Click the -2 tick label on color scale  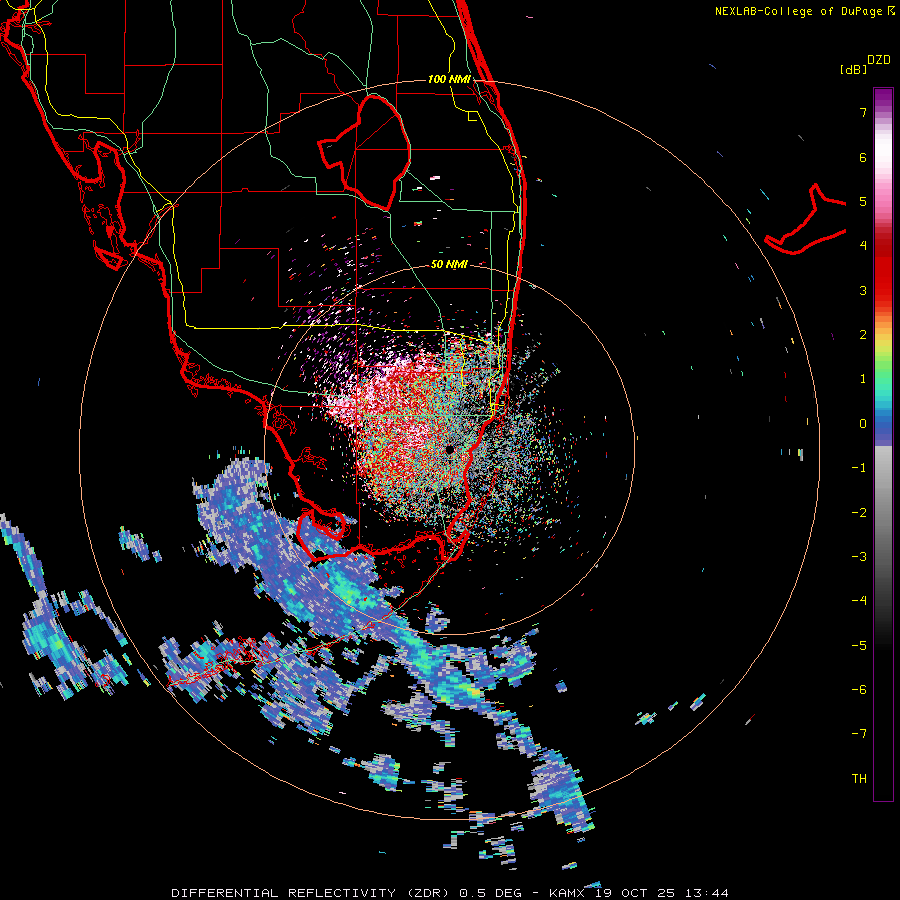point(859,512)
